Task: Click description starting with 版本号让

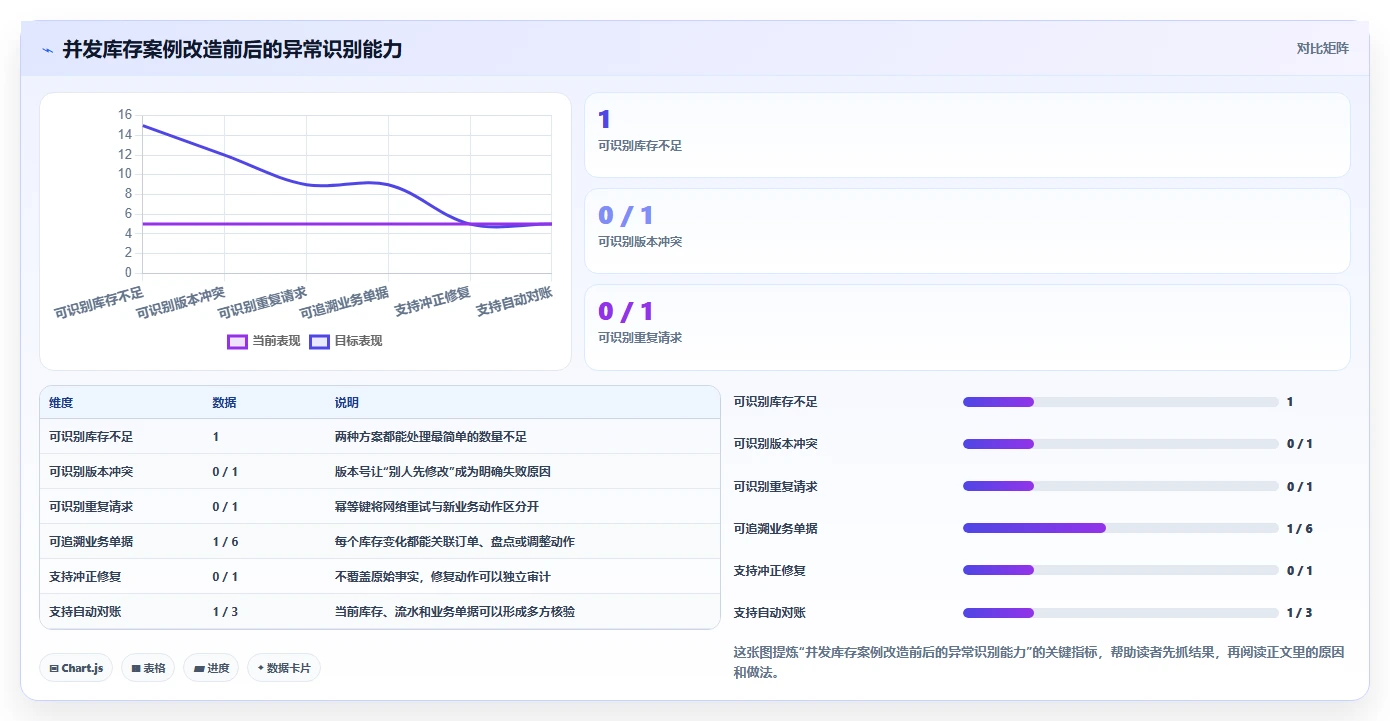Action: [442, 472]
